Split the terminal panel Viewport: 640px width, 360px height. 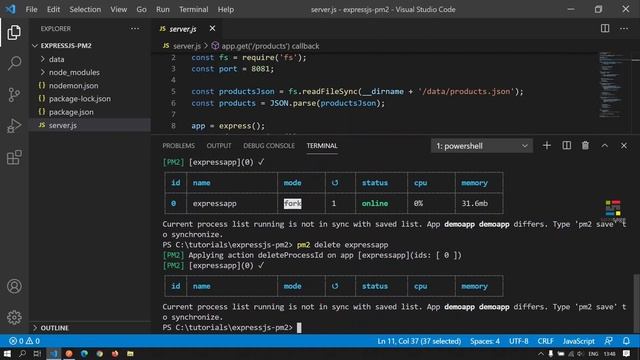[567, 146]
